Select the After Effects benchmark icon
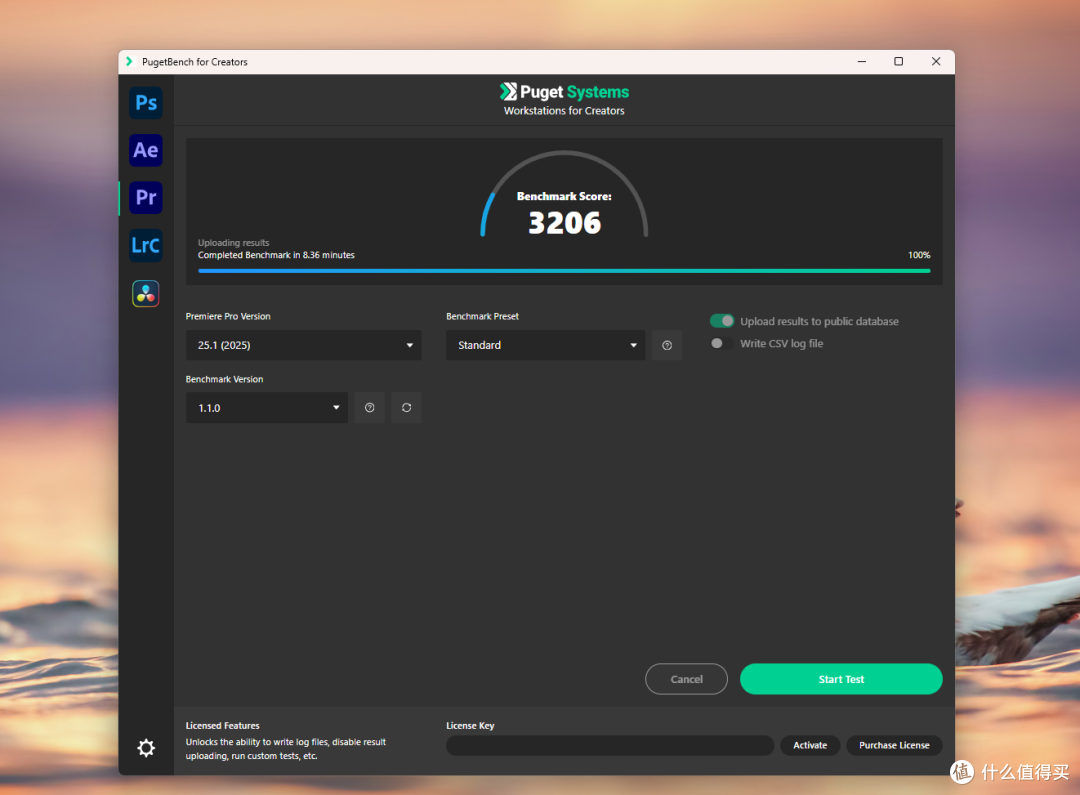This screenshot has width=1080, height=795. [x=145, y=150]
